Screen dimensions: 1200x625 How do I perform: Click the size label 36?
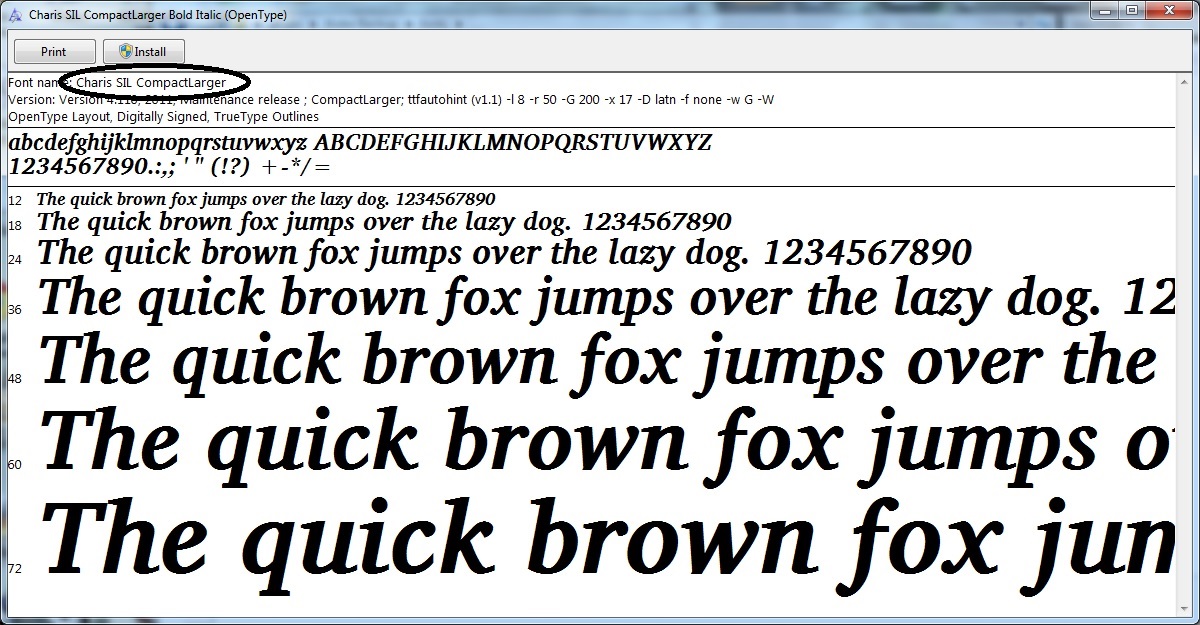pyautogui.click(x=15, y=310)
